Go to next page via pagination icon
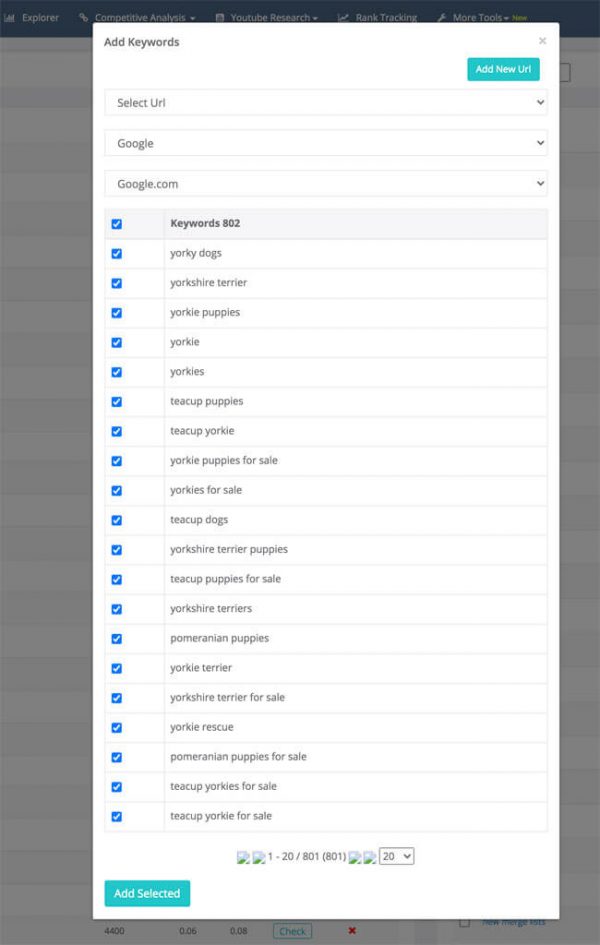Viewport: 600px width, 945px height. coord(355,856)
